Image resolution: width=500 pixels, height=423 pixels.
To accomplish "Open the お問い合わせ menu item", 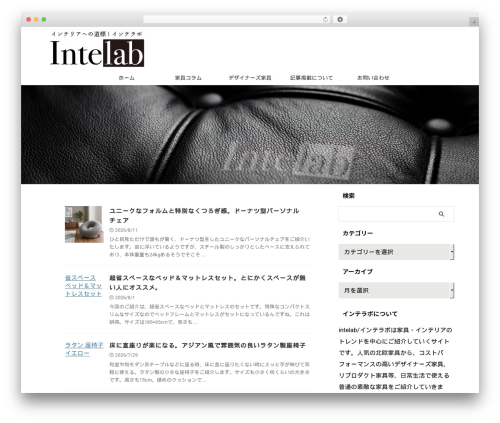I will click(373, 78).
